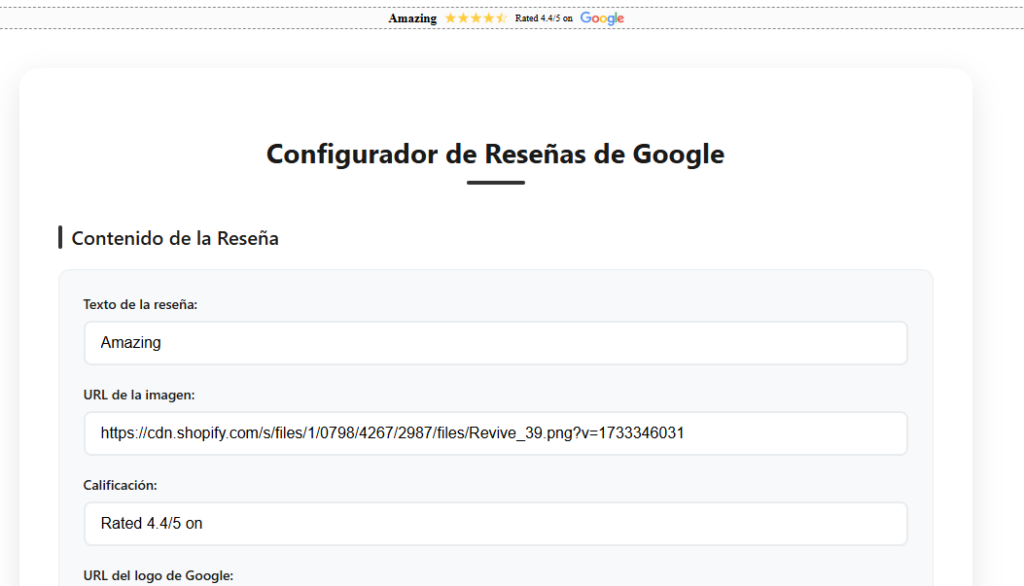The image size is (1024, 586).
Task: Click the underline divider below the page title
Action: click(x=496, y=182)
